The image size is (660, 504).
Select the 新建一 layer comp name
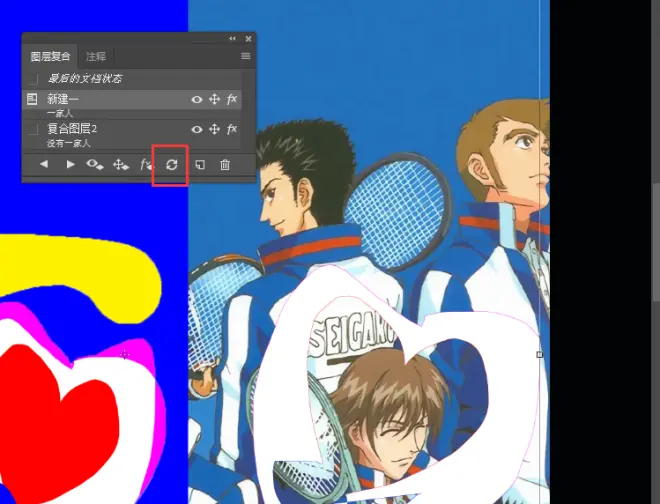[63, 99]
